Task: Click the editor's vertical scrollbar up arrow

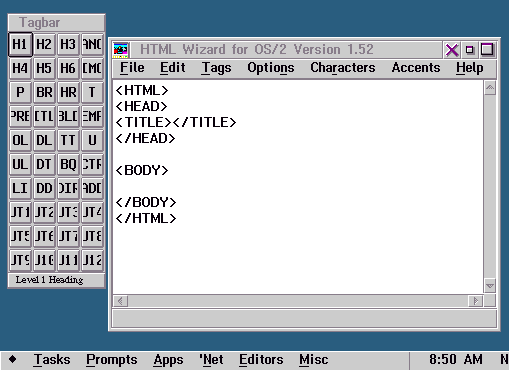Action: point(490,88)
